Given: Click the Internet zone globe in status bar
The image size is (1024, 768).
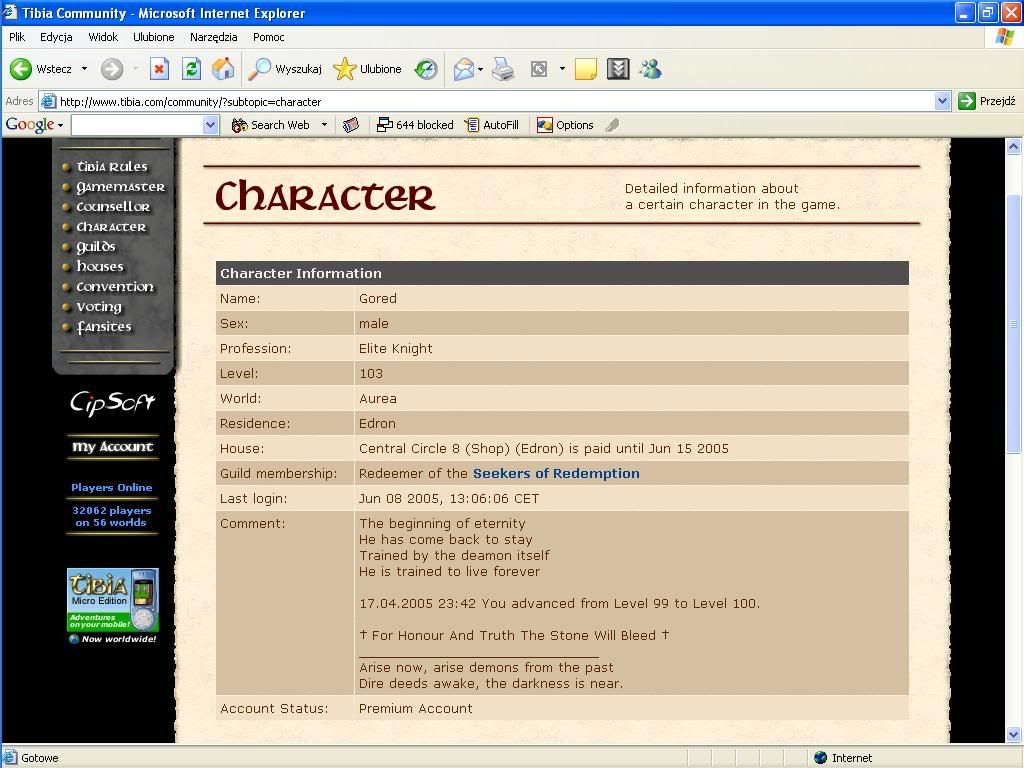Looking at the screenshot, I should pos(821,758).
